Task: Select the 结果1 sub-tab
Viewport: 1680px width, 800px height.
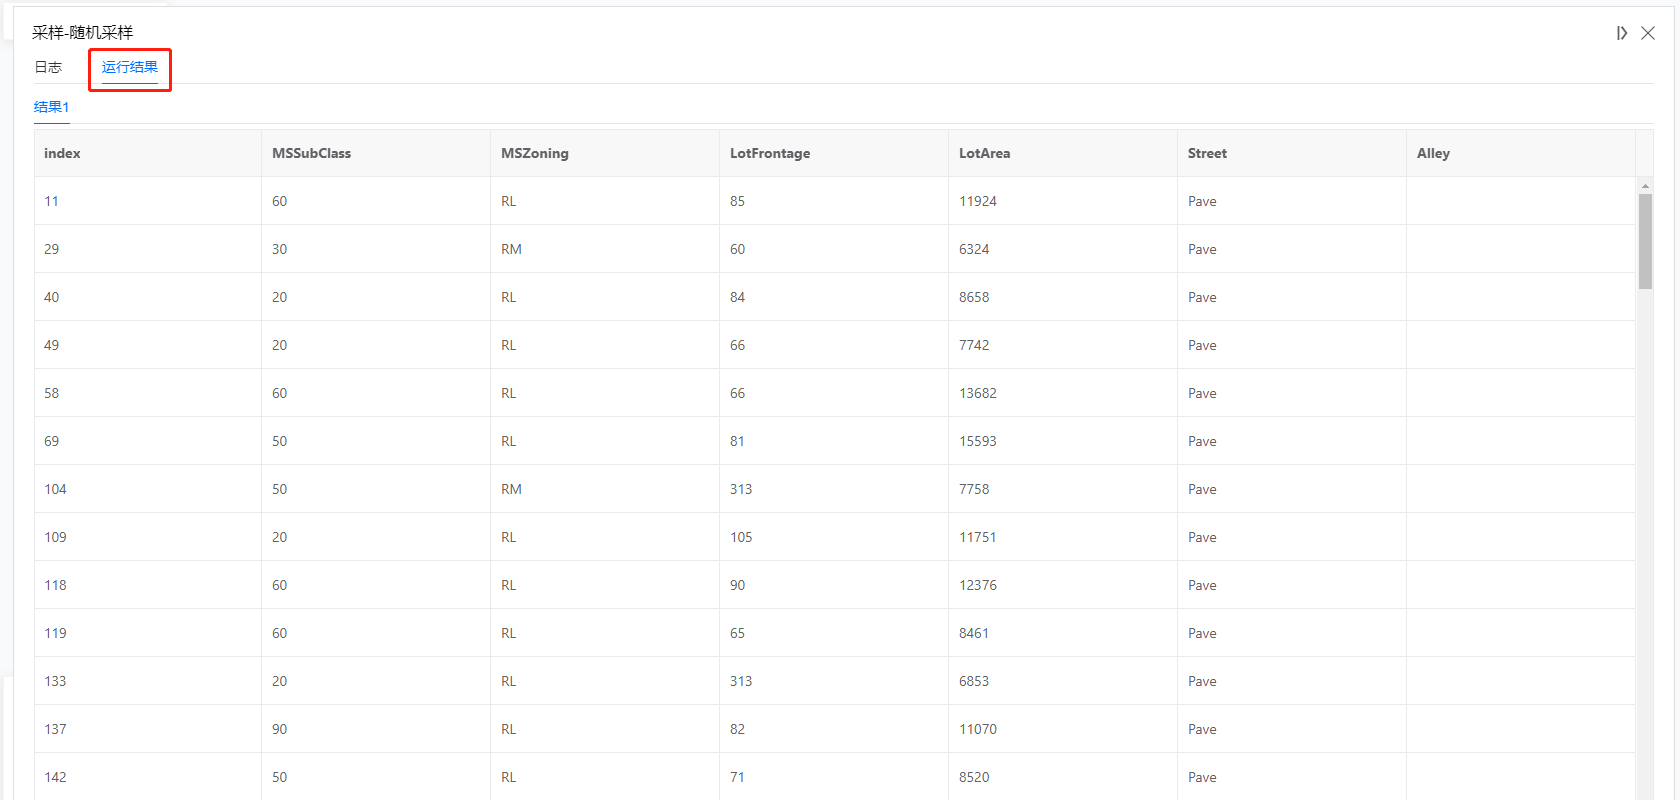Action: coord(52,107)
